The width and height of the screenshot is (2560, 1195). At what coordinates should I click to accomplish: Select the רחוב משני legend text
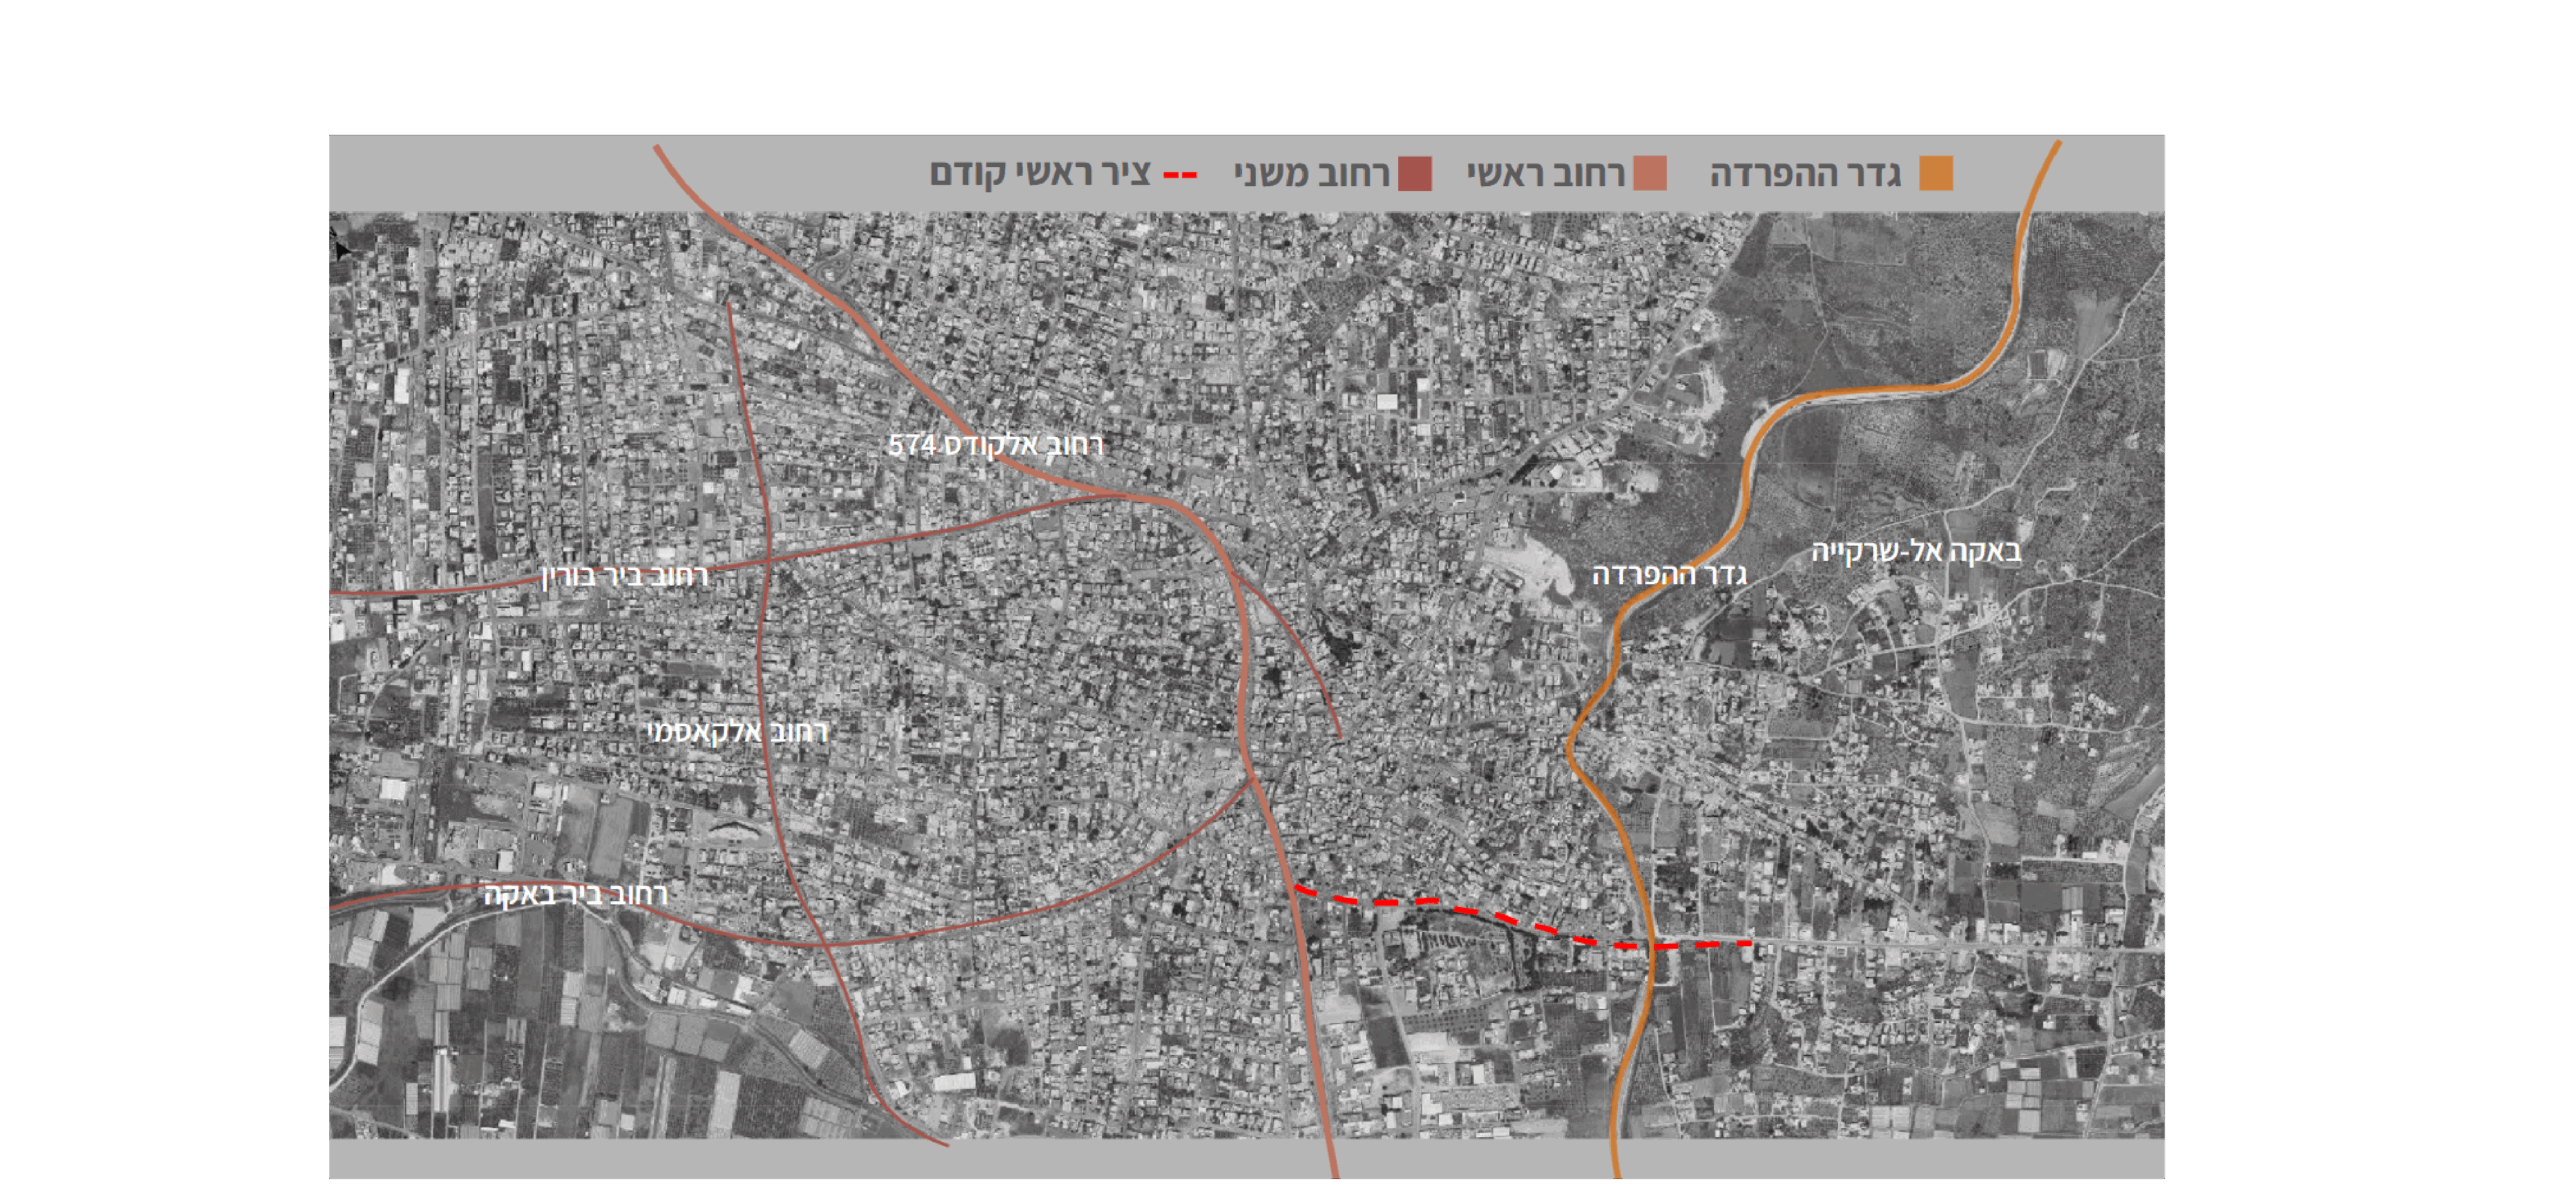tap(1312, 174)
